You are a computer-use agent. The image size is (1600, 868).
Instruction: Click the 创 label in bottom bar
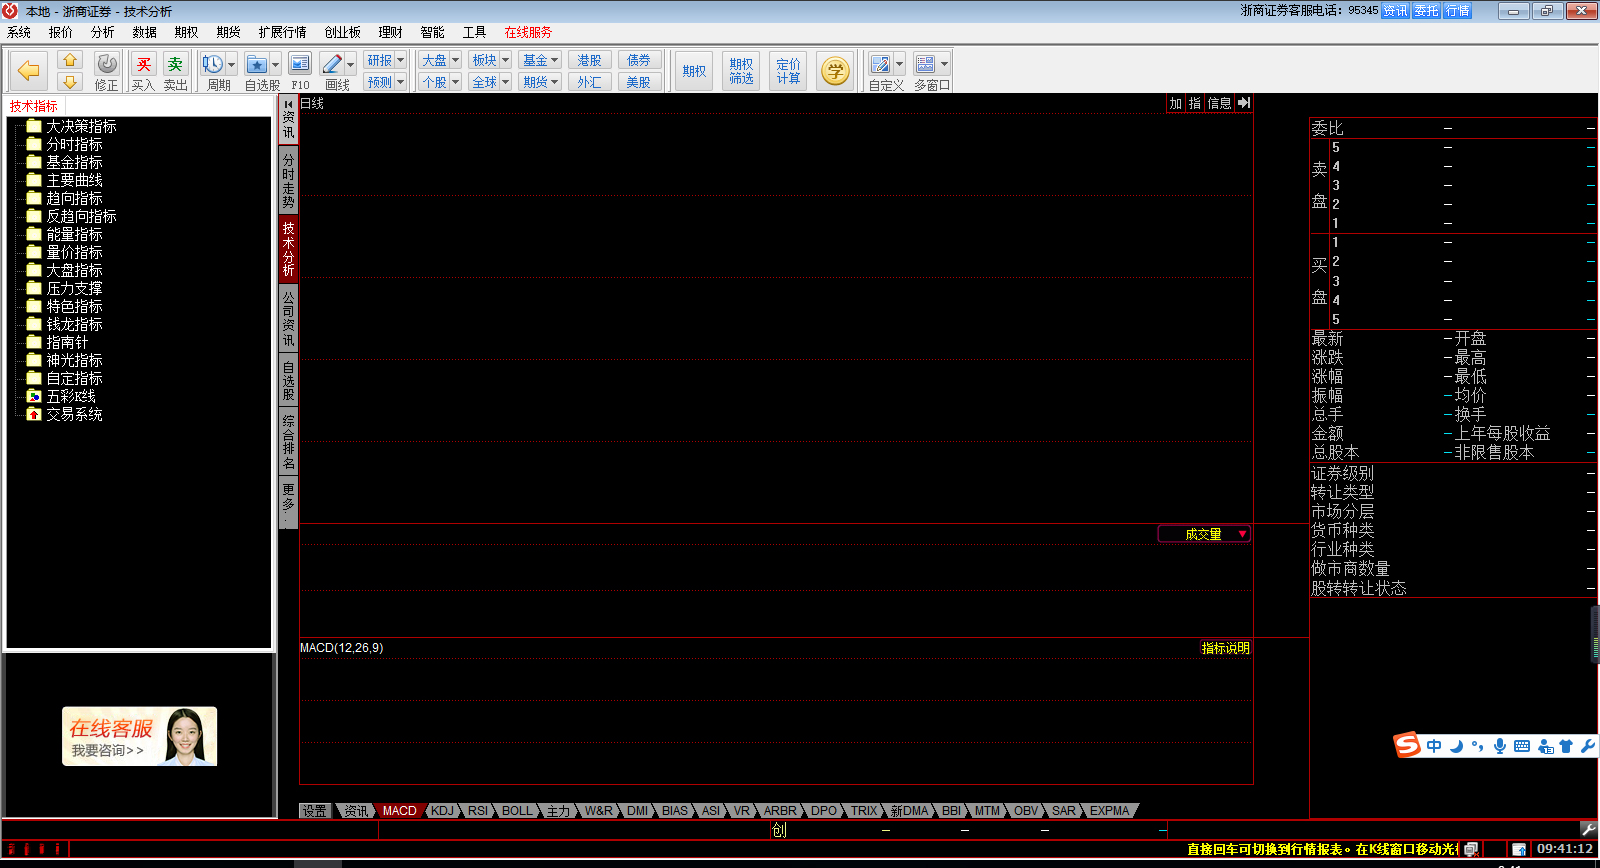tap(779, 830)
